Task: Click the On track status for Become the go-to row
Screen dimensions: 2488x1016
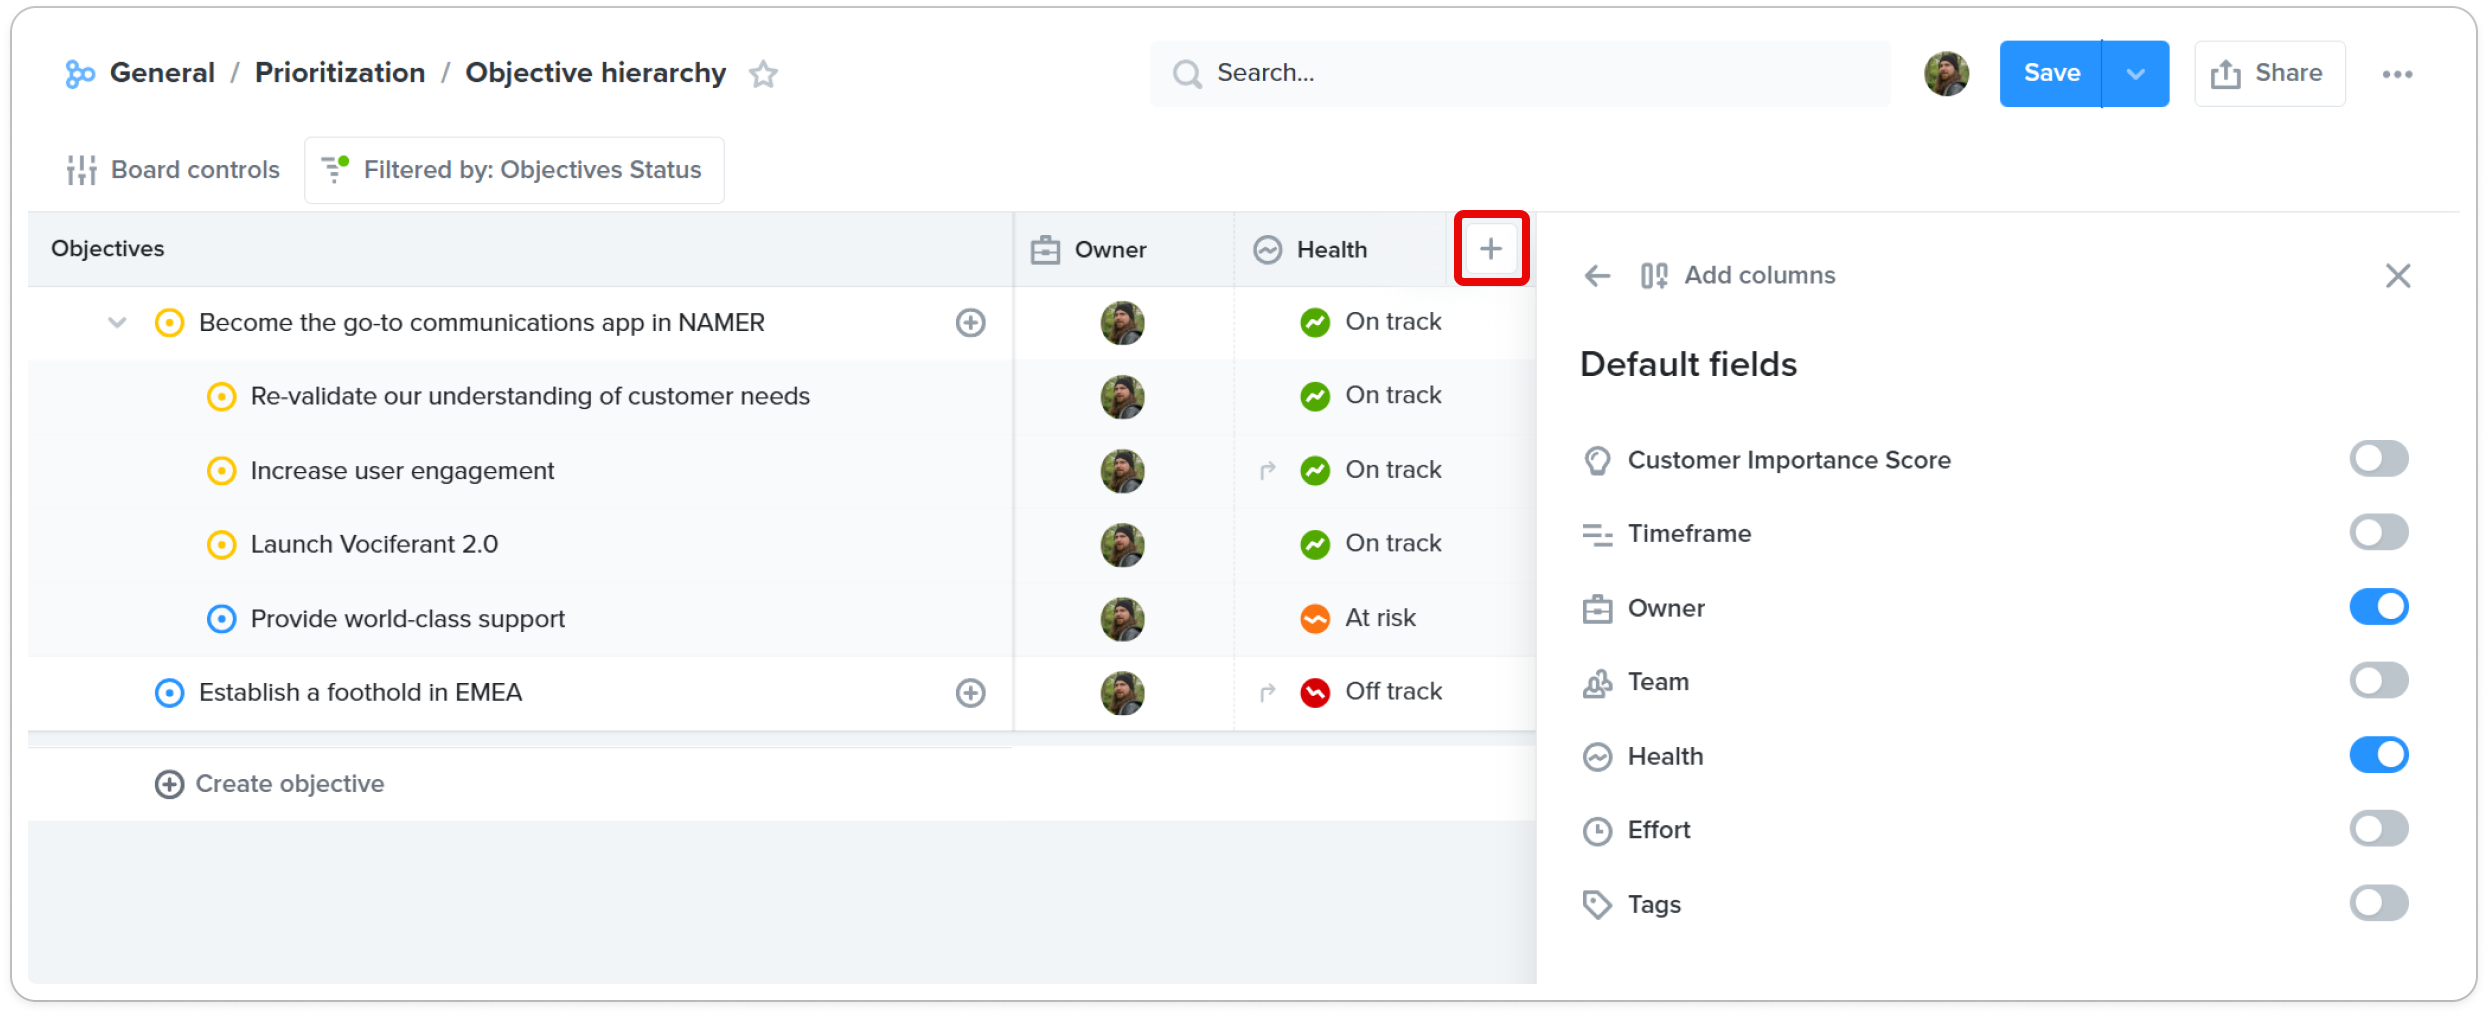Action: 1393,322
